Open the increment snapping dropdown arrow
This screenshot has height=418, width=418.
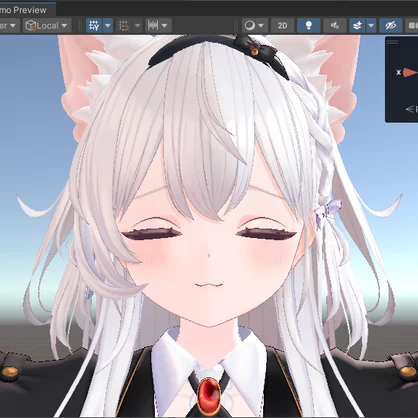[165, 26]
